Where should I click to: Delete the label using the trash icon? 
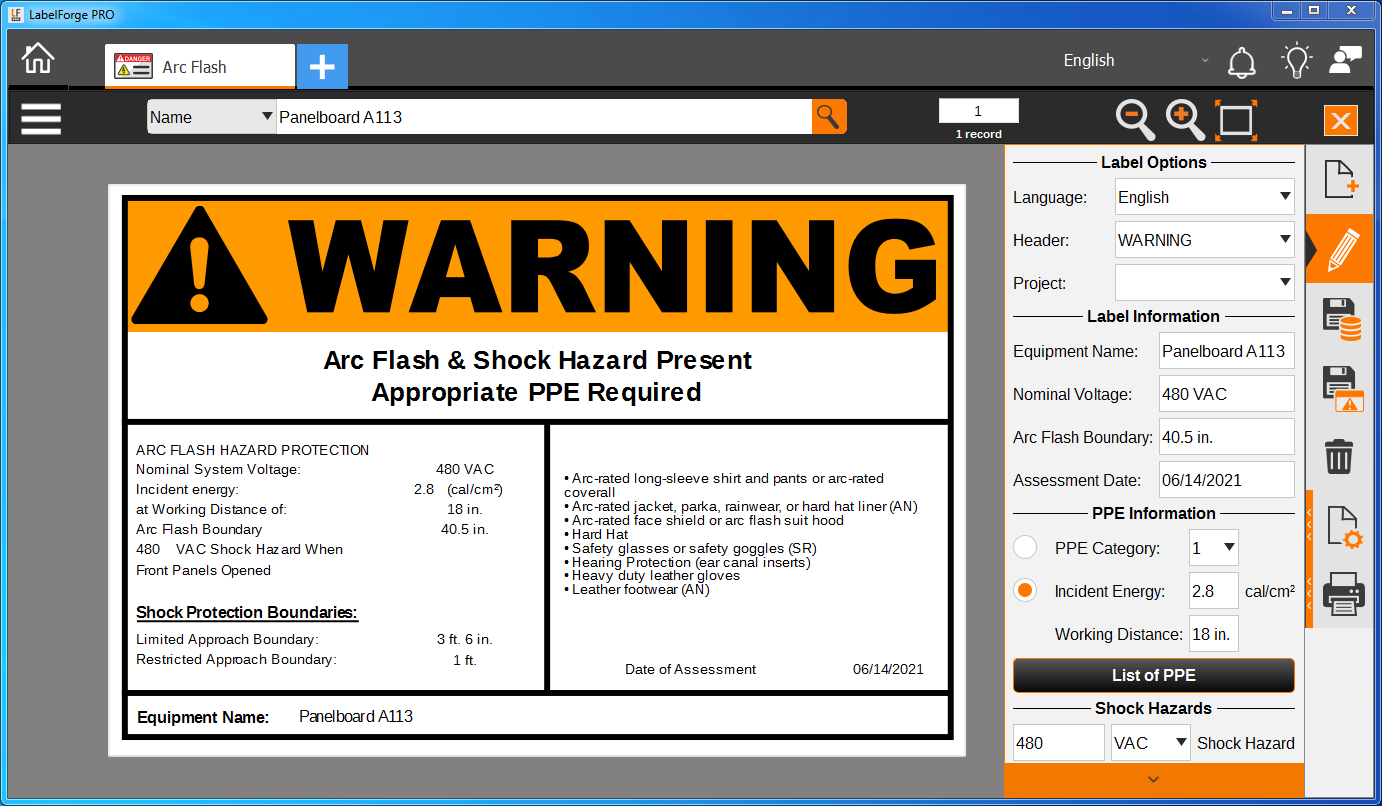tap(1340, 457)
